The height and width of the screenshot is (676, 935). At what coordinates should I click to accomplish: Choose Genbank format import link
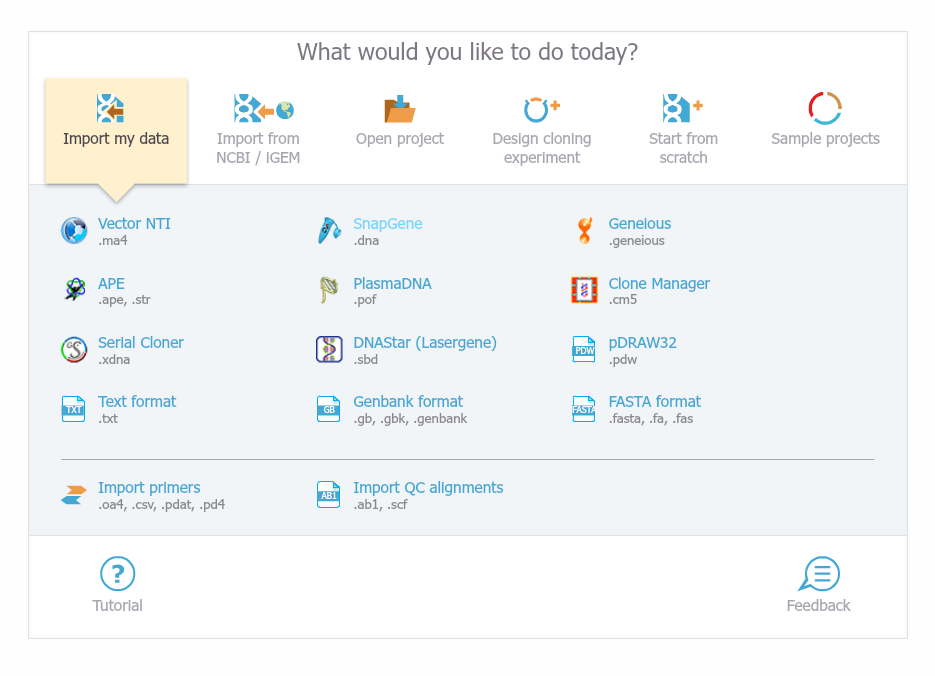(x=408, y=402)
